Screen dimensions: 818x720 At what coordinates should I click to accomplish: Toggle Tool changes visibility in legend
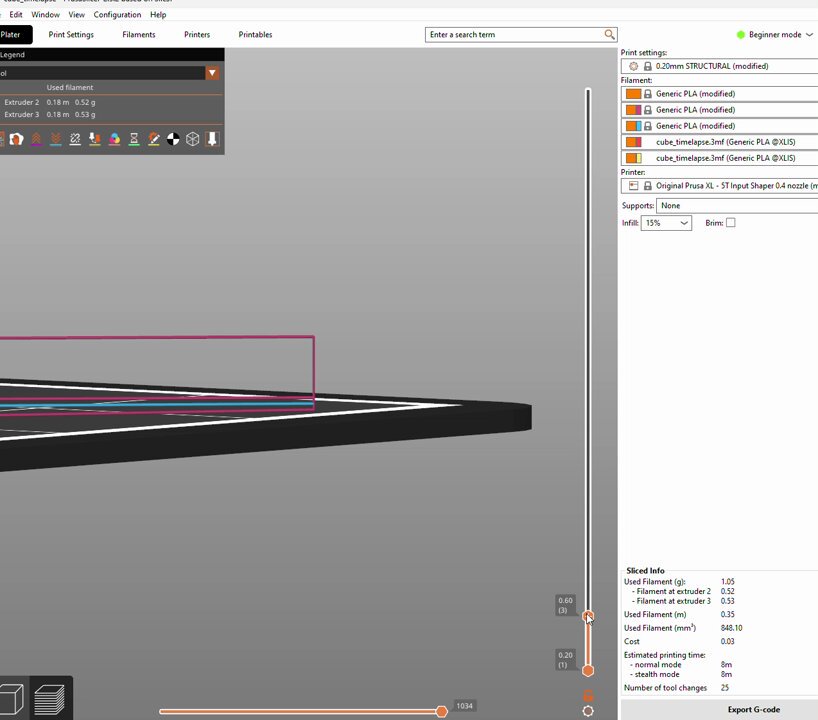pyautogui.click(x=95, y=139)
